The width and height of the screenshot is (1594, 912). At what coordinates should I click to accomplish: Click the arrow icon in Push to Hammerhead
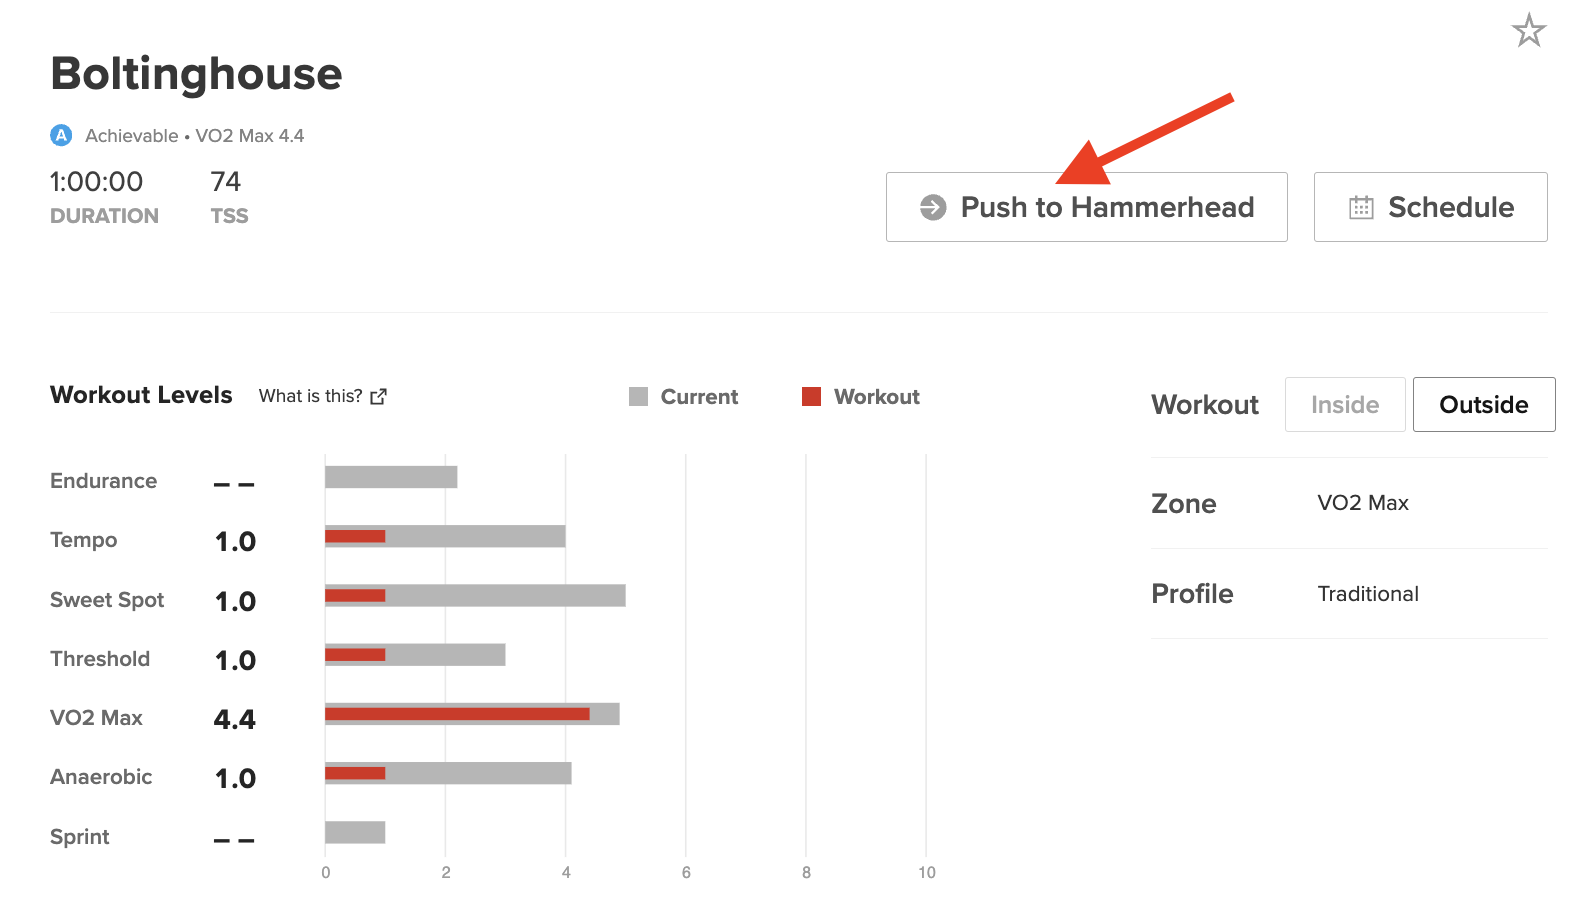coord(933,207)
